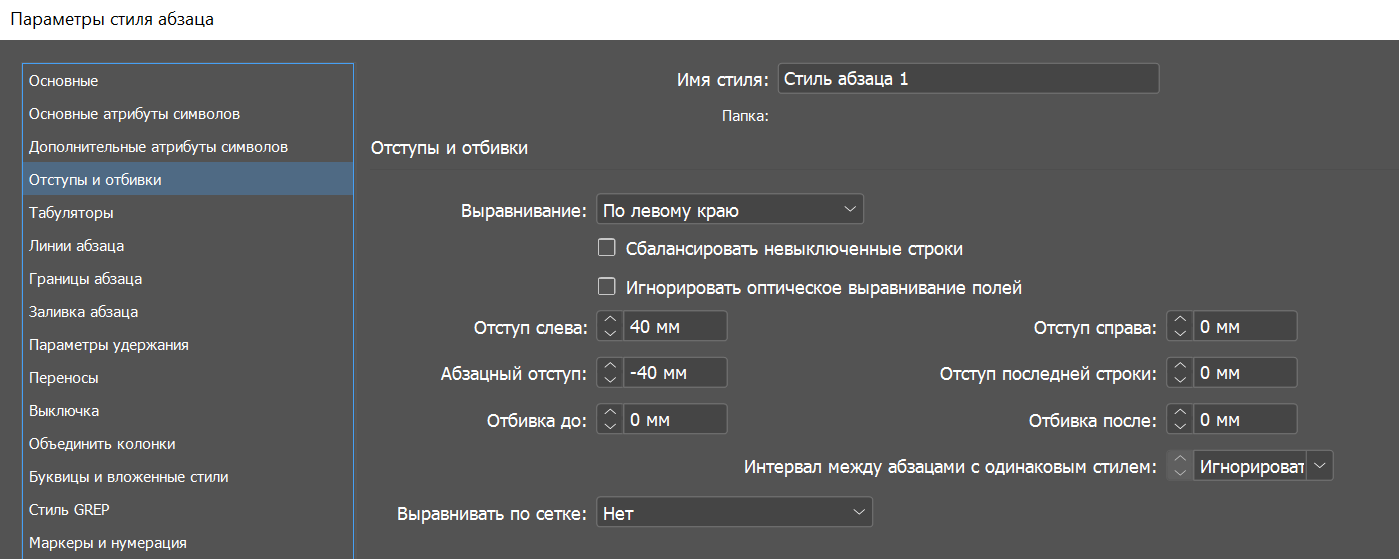Select 'Буквицы и вложенные стили' in the list
1399x559 pixels.
tap(129, 477)
